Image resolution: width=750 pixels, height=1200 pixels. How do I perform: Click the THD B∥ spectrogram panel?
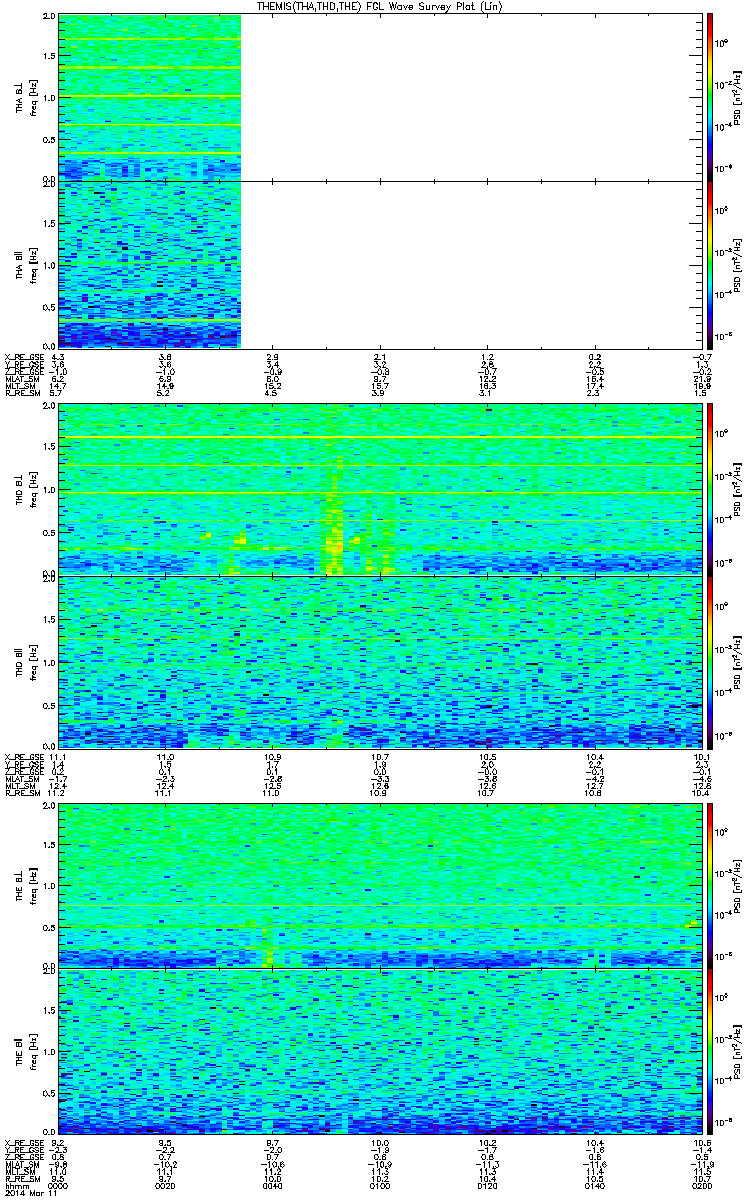click(380, 661)
